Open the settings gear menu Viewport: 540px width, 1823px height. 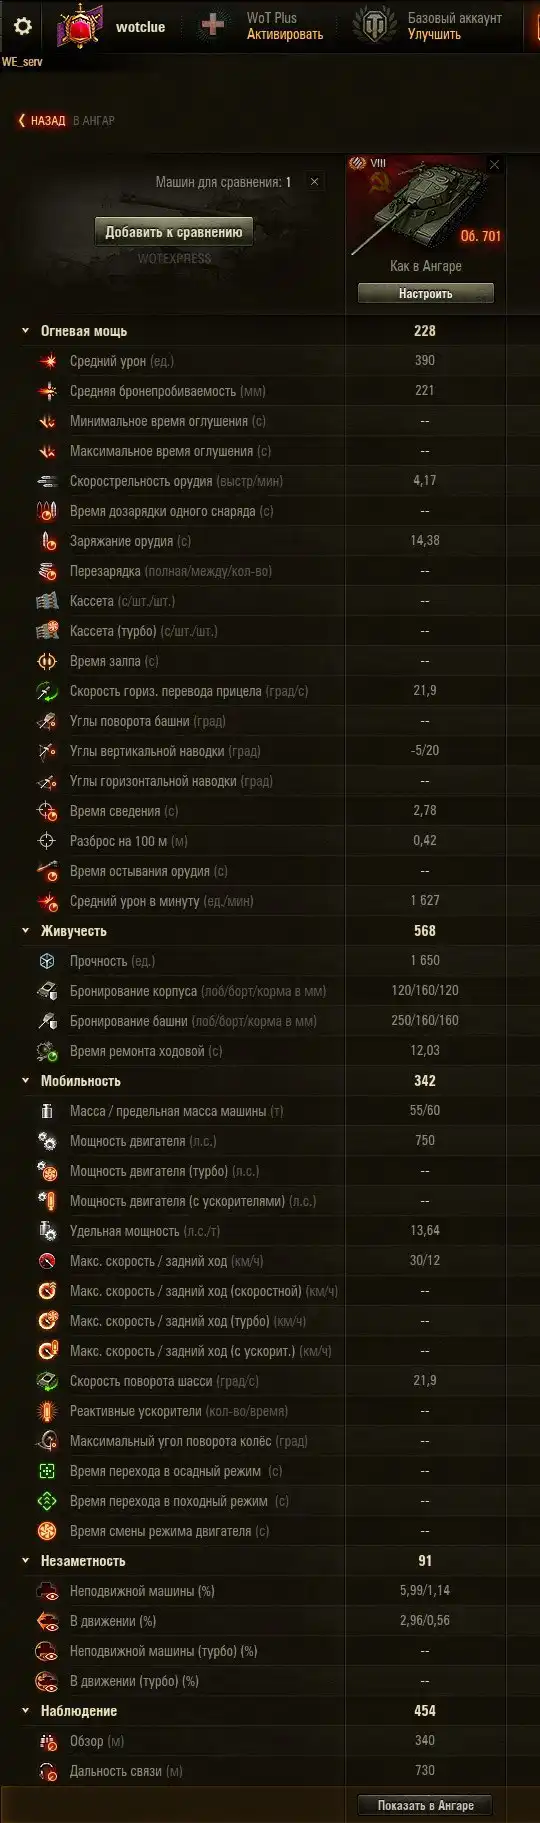(23, 26)
